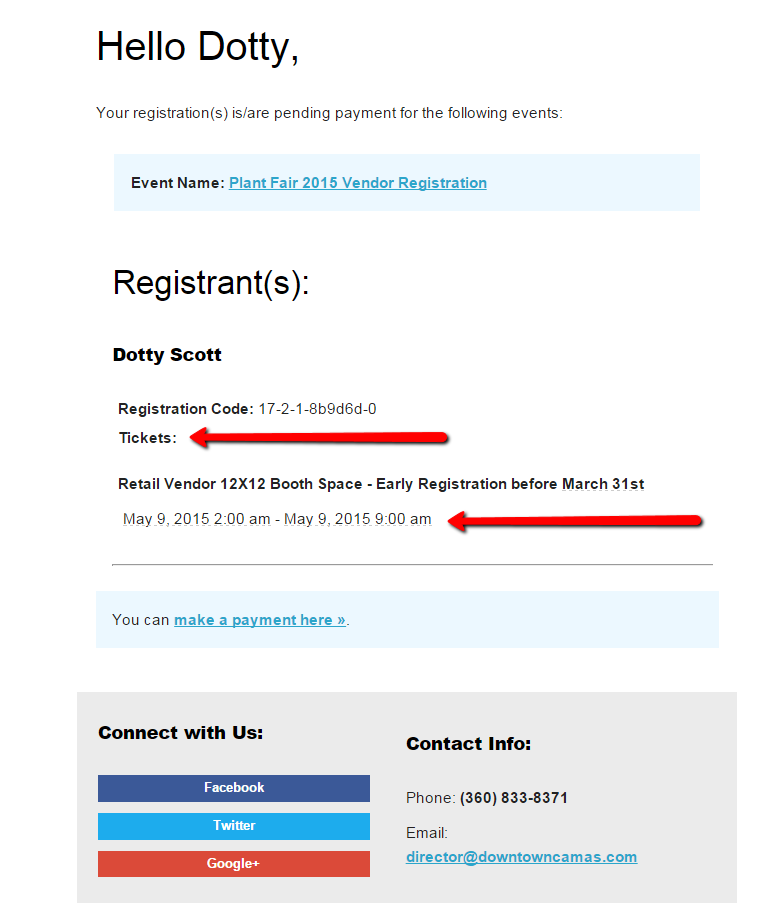Click the red arrow beside the event date
This screenshot has height=903, width=762.
[574, 521]
